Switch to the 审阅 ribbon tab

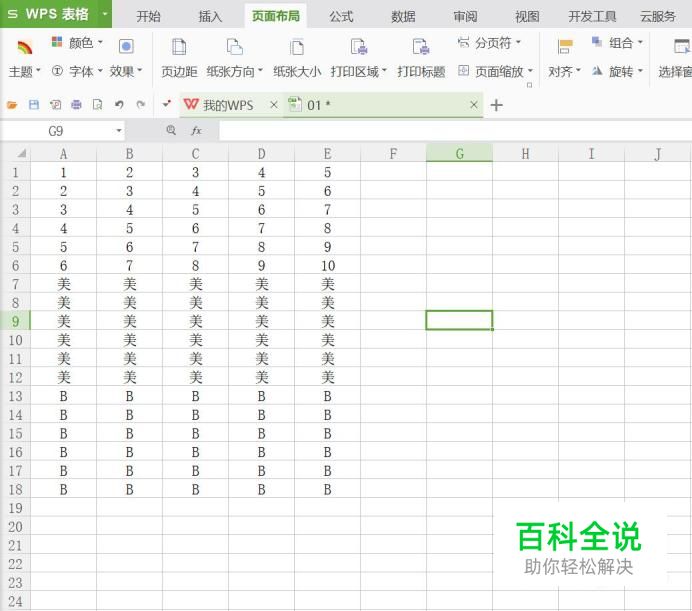465,16
